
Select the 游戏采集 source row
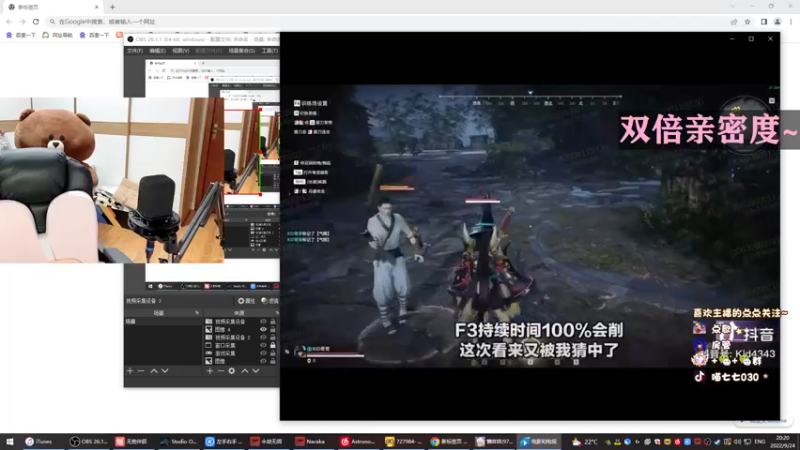[241, 353]
